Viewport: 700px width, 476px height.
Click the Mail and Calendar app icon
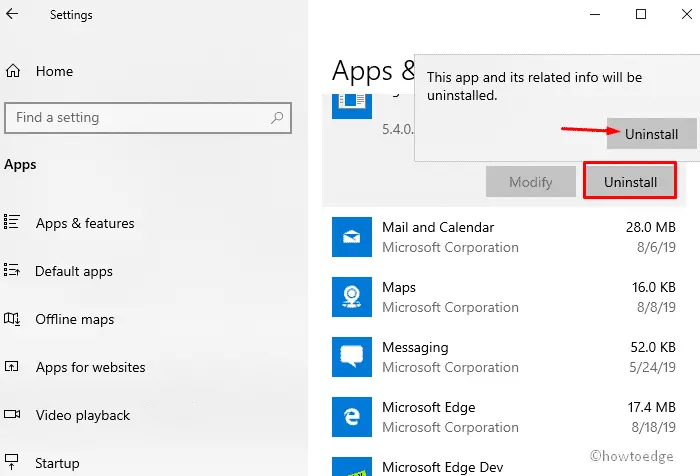[x=352, y=237]
